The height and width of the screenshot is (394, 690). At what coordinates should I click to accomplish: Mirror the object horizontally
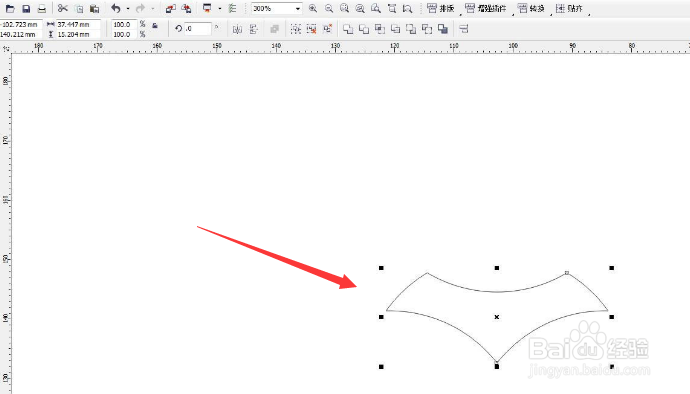point(238,29)
